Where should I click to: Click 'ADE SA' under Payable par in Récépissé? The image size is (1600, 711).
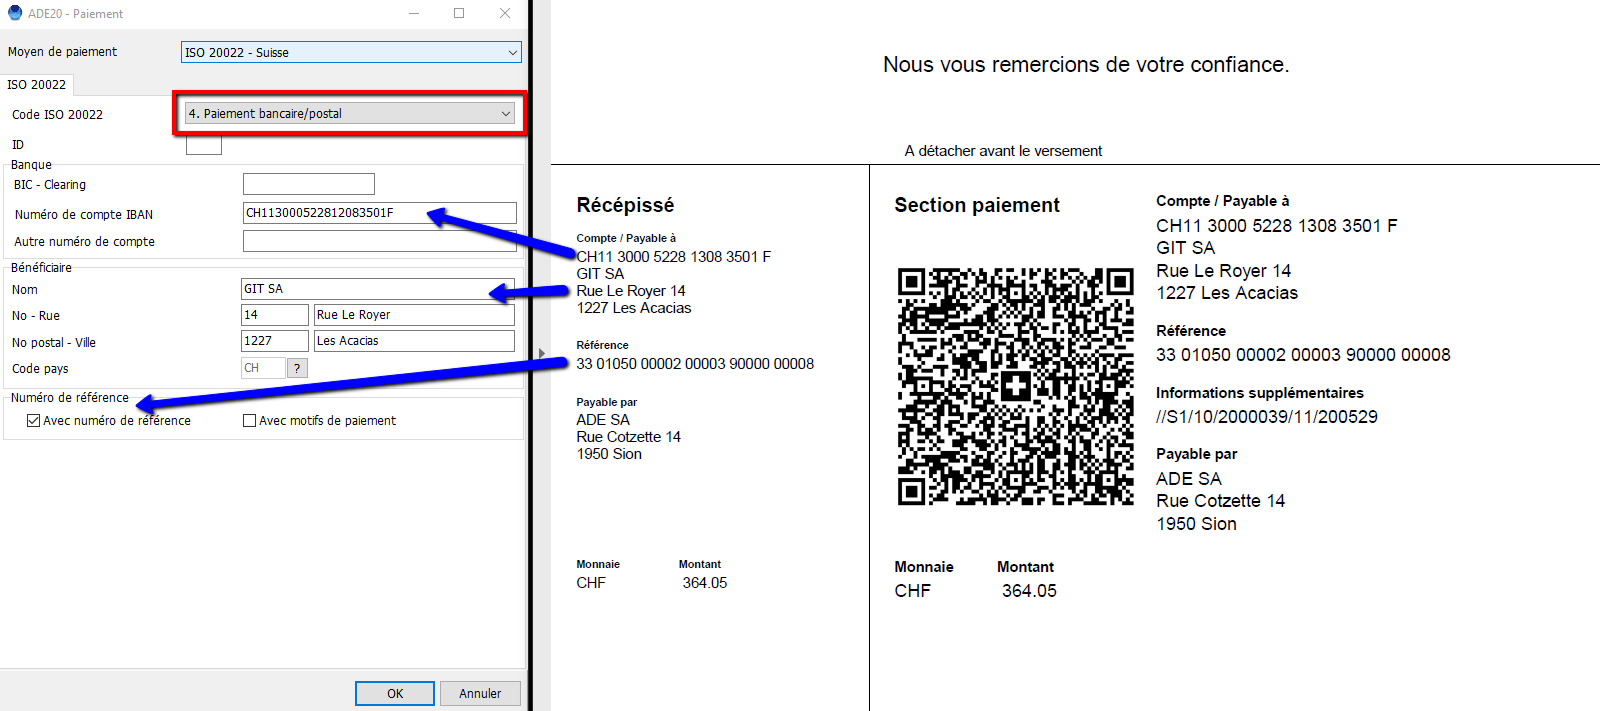(x=603, y=420)
